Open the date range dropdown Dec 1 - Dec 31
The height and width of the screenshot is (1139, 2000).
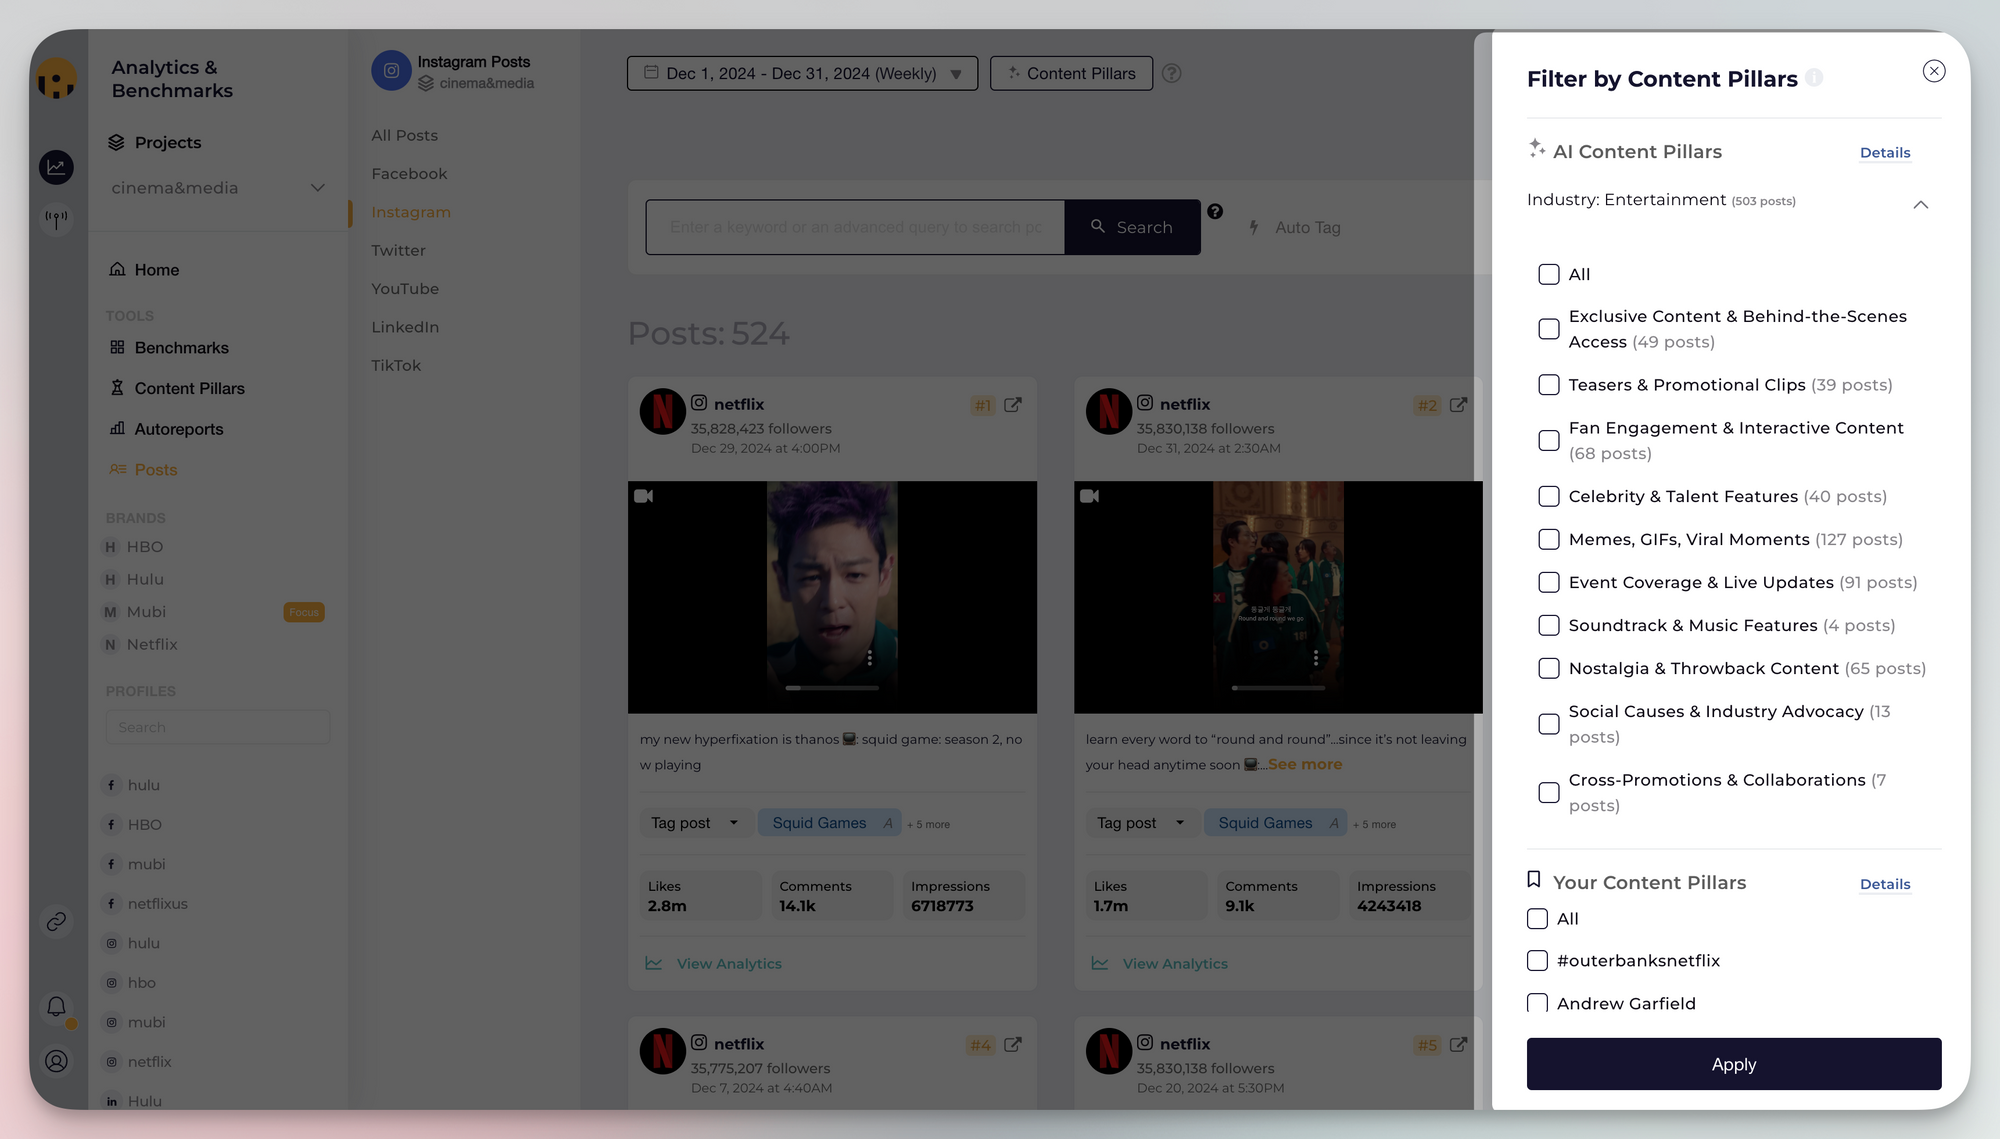(802, 73)
